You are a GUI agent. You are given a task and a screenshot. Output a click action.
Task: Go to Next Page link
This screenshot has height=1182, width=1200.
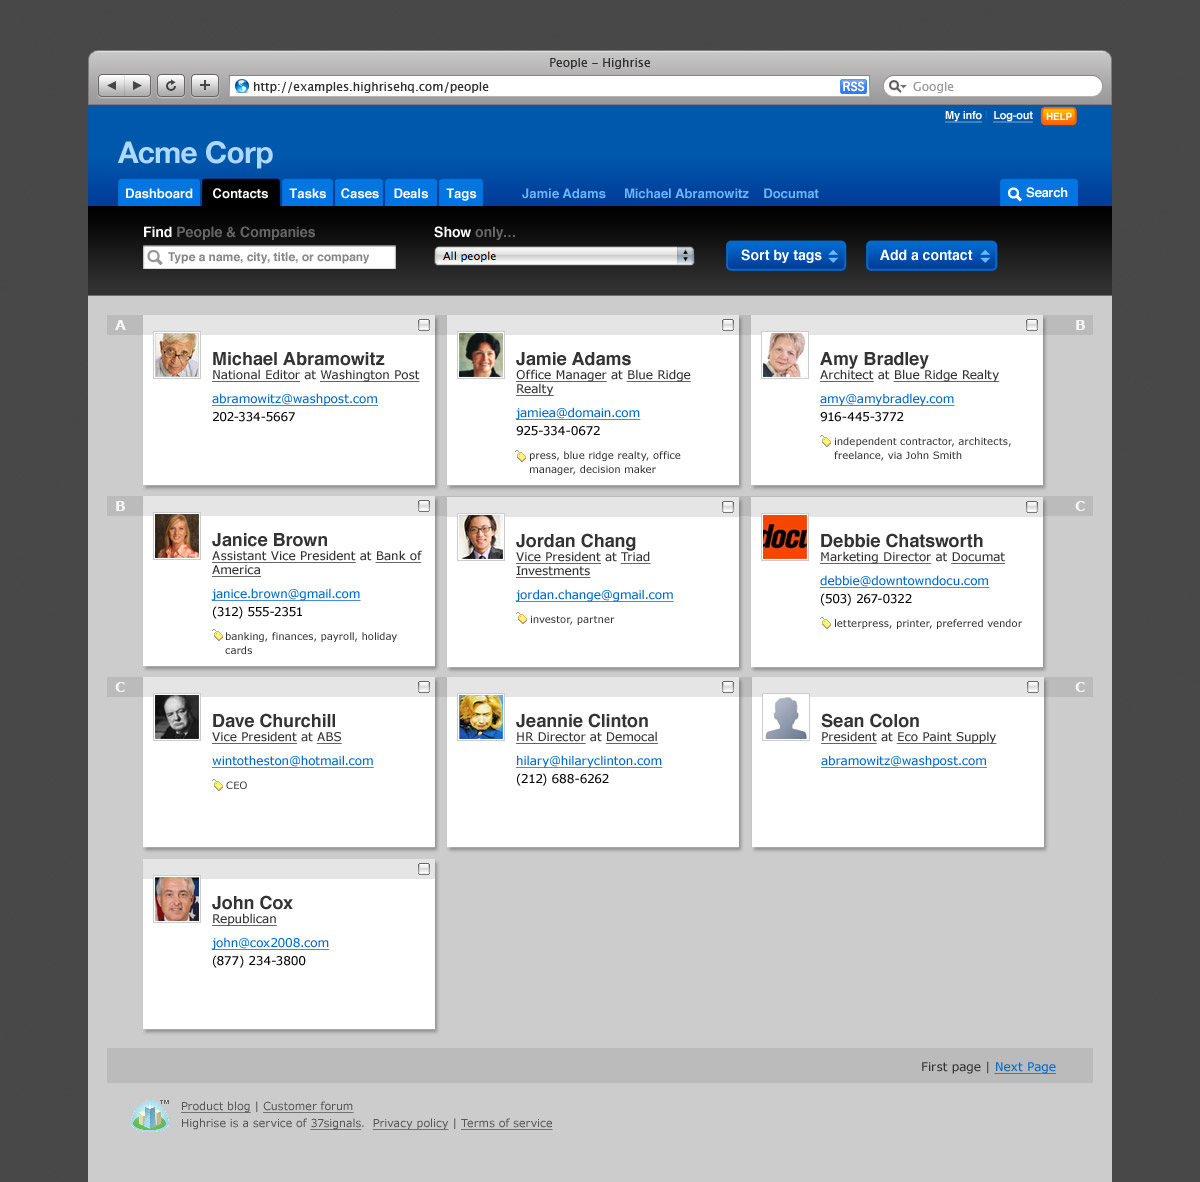1025,1067
